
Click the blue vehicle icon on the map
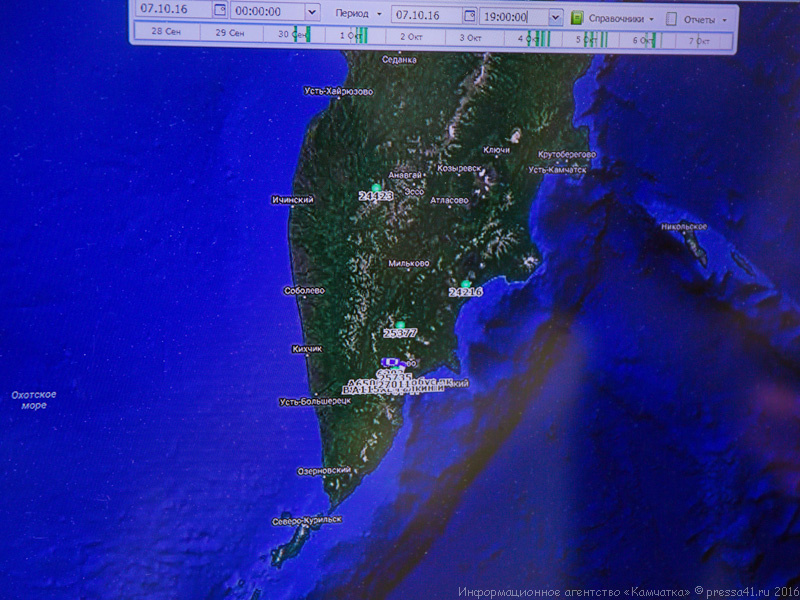[x=392, y=362]
